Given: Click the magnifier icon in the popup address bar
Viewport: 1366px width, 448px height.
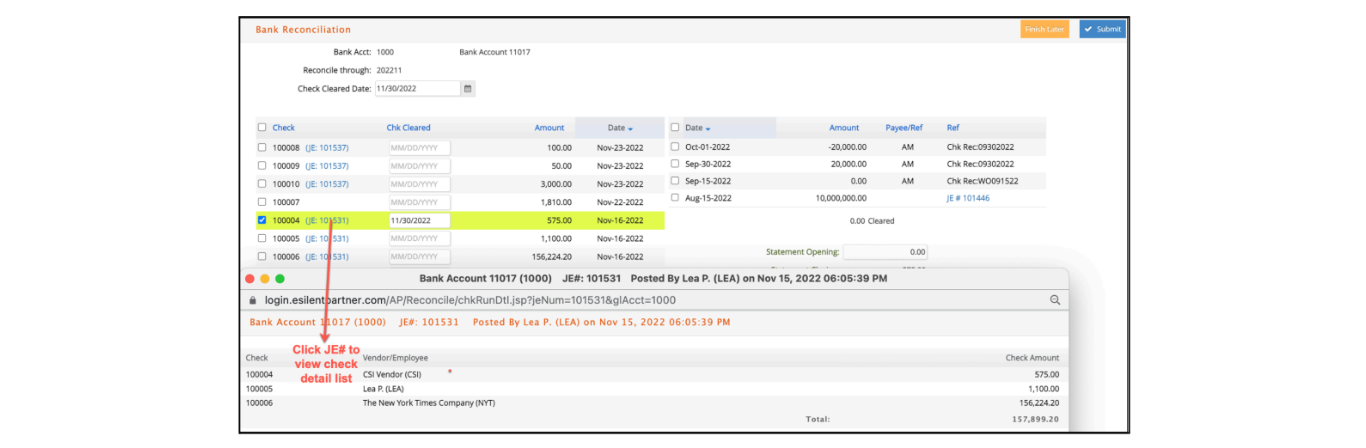Looking at the screenshot, I should tap(1054, 300).
